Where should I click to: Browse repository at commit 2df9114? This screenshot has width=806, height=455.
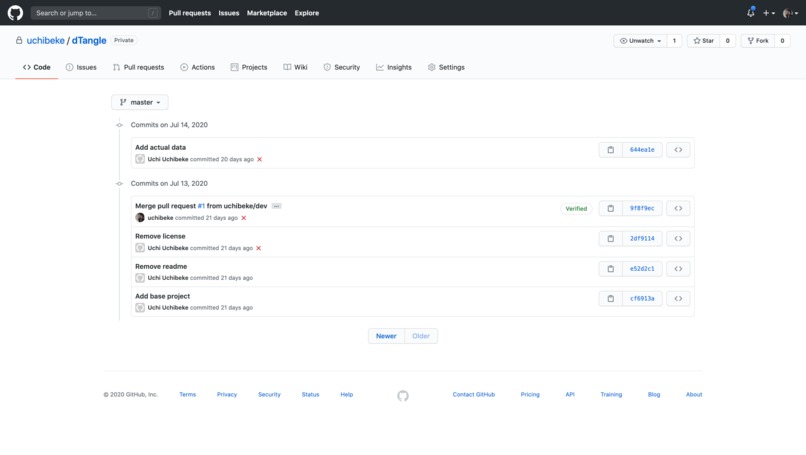tap(678, 239)
